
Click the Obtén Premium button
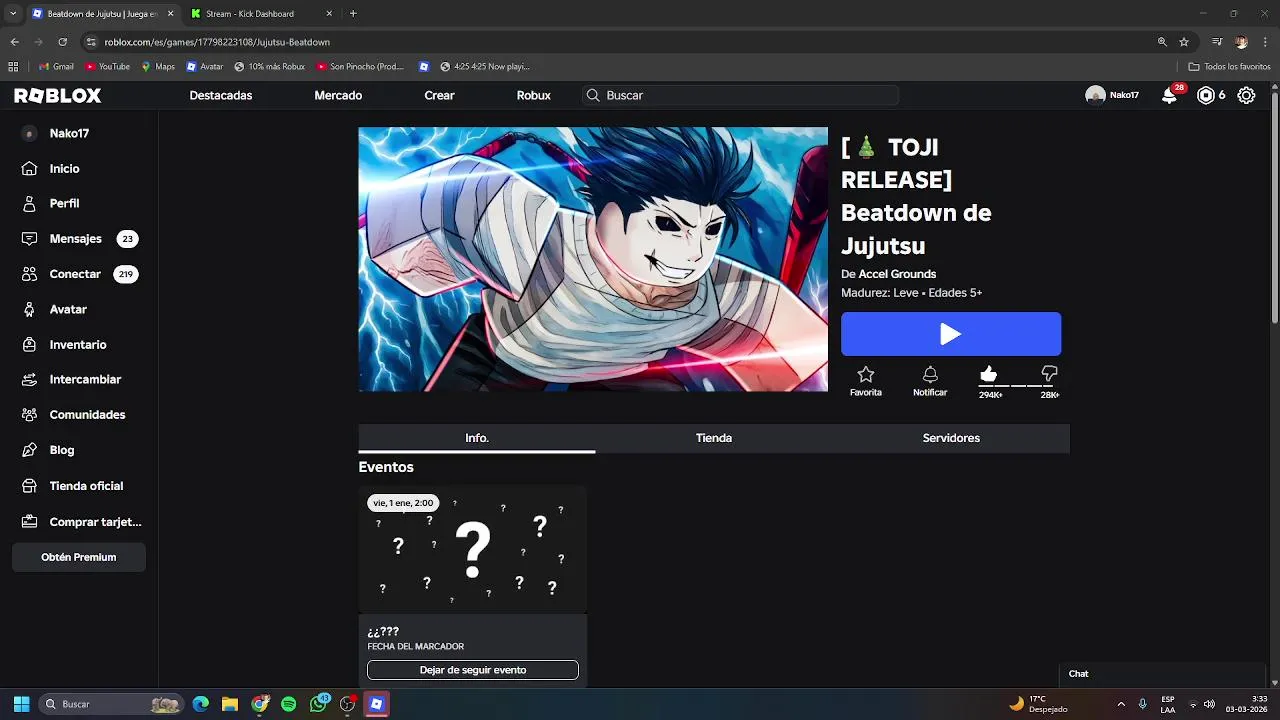[x=79, y=557]
